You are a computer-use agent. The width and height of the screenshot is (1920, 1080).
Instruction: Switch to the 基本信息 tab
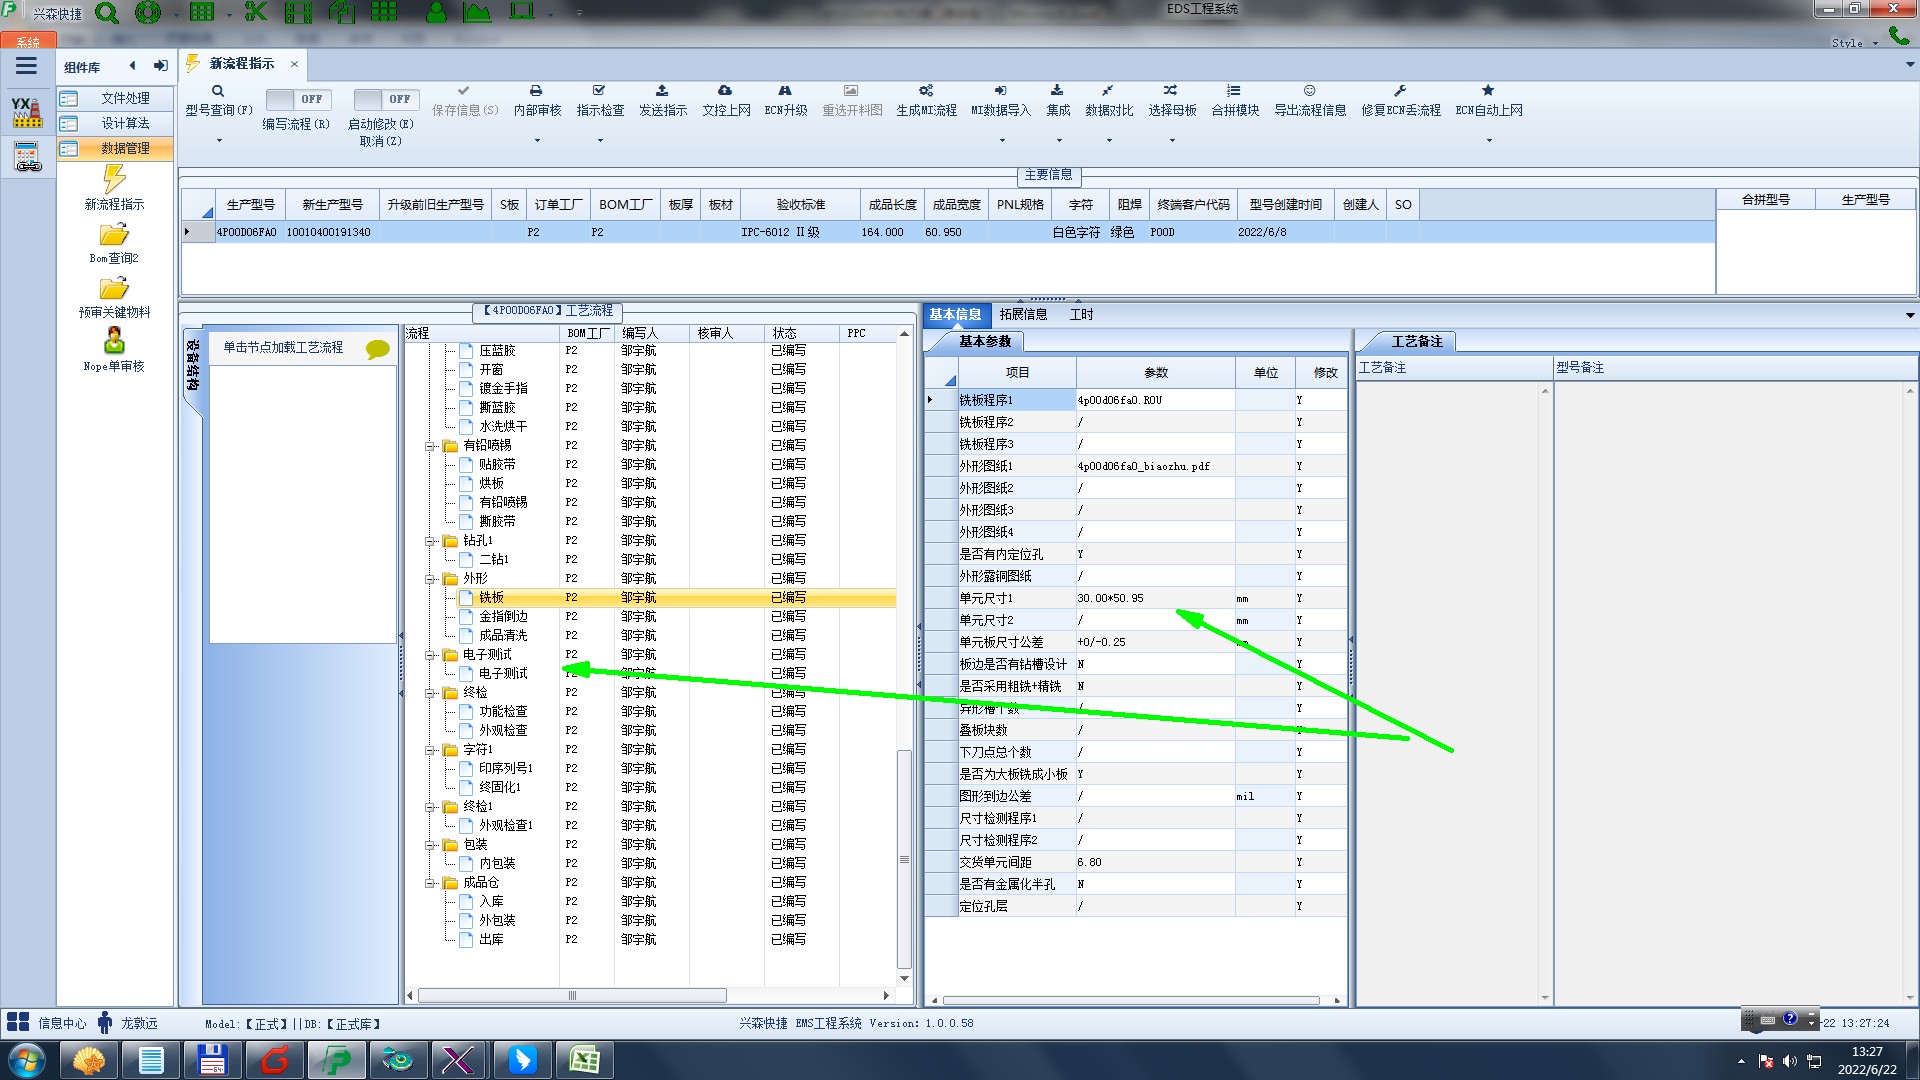(955, 314)
